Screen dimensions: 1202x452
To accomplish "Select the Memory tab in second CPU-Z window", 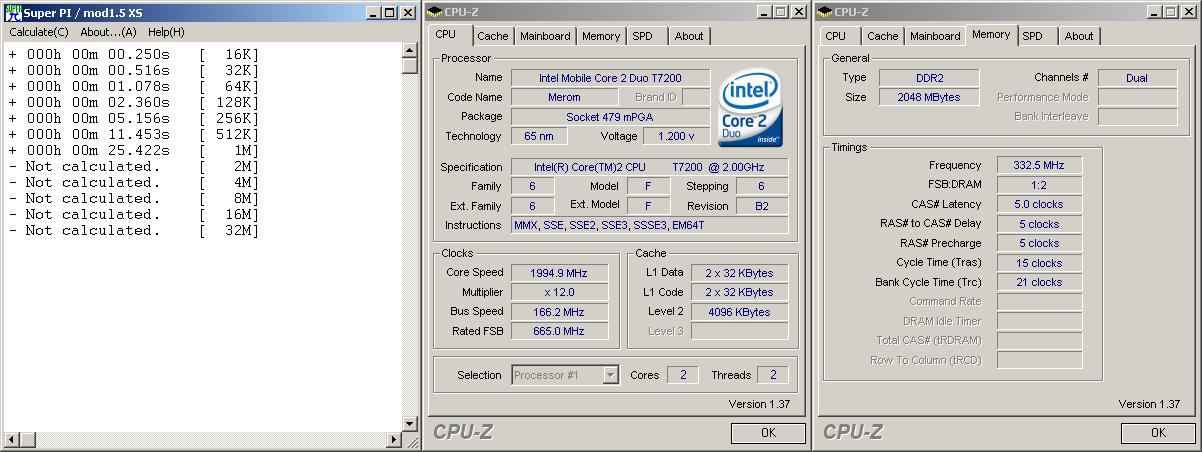I will pos(990,34).
